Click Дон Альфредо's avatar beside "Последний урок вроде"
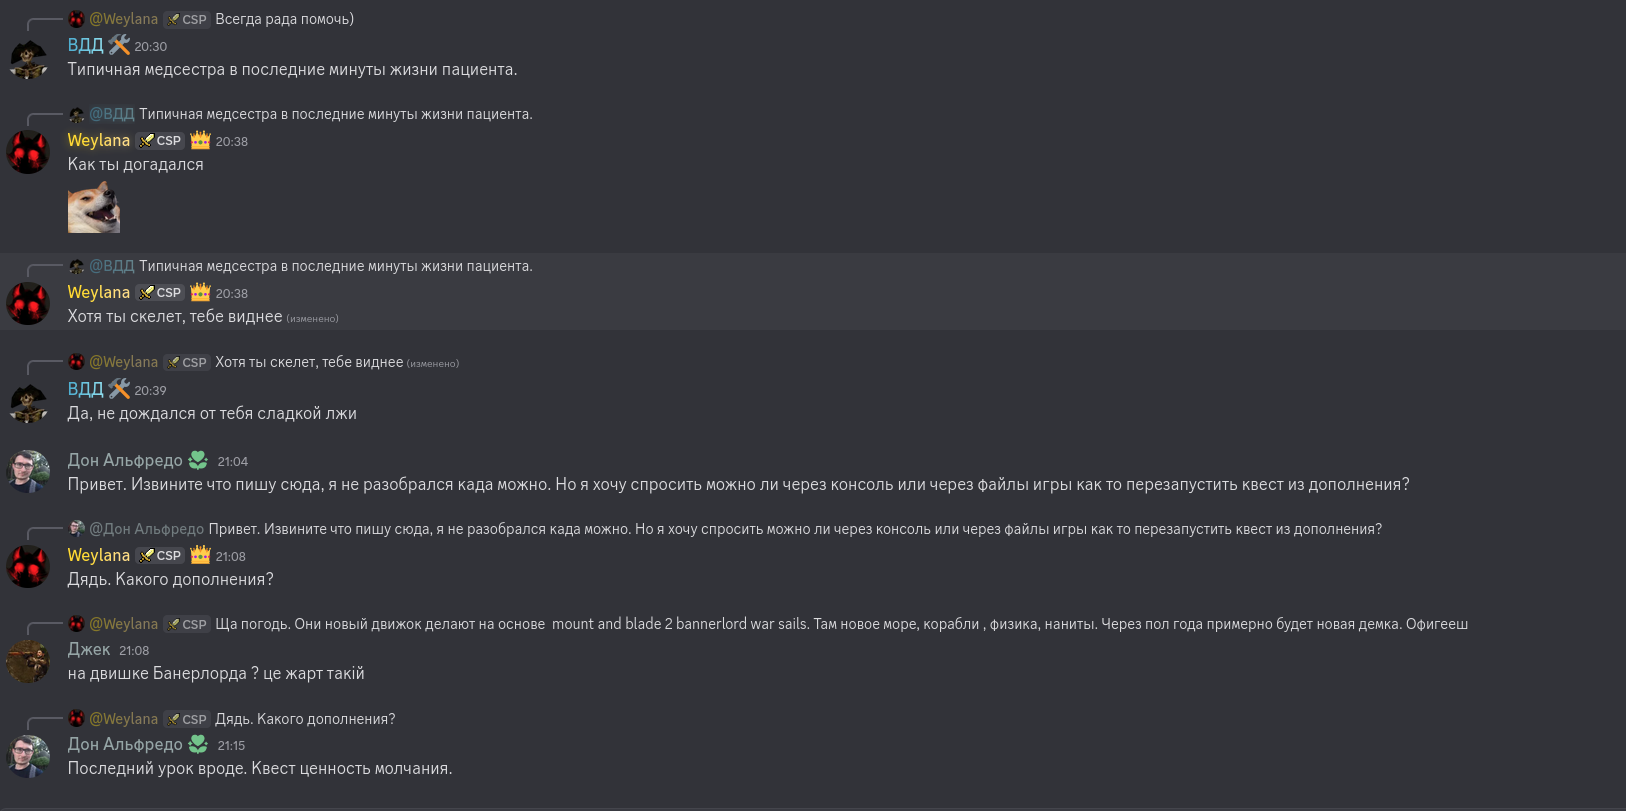 [28, 757]
